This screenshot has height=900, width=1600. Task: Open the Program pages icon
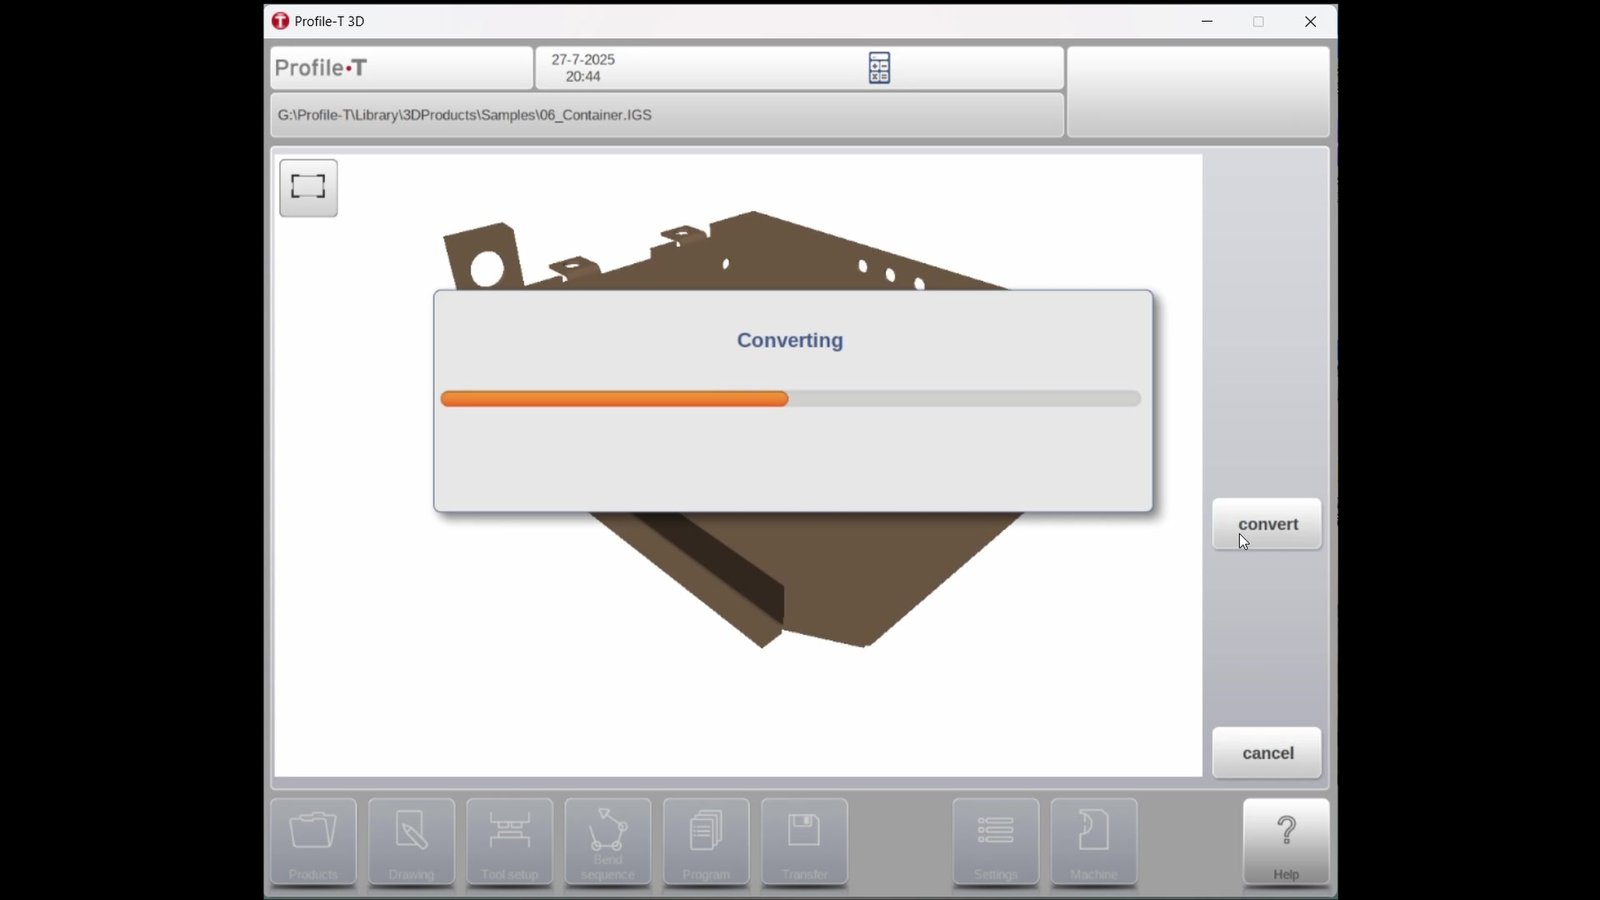pyautogui.click(x=706, y=842)
